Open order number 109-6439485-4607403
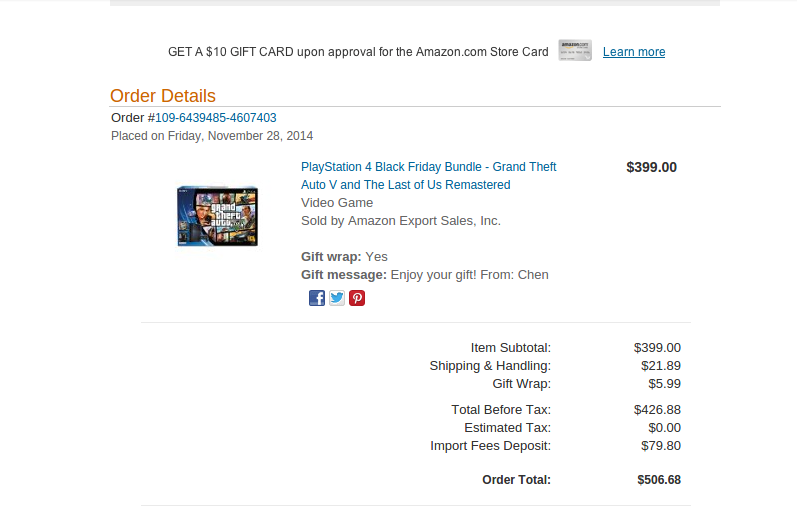Image resolution: width=797 pixels, height=527 pixels. pos(216,118)
